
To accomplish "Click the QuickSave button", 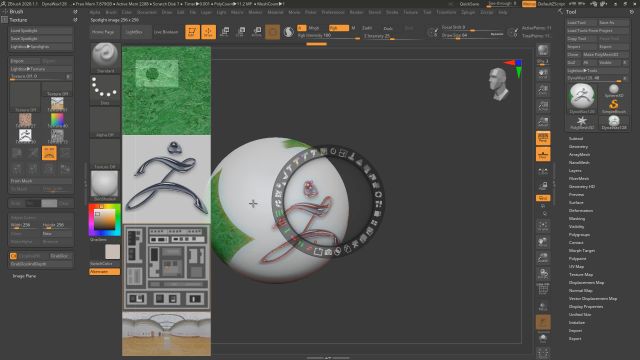I will (x=469, y=4).
